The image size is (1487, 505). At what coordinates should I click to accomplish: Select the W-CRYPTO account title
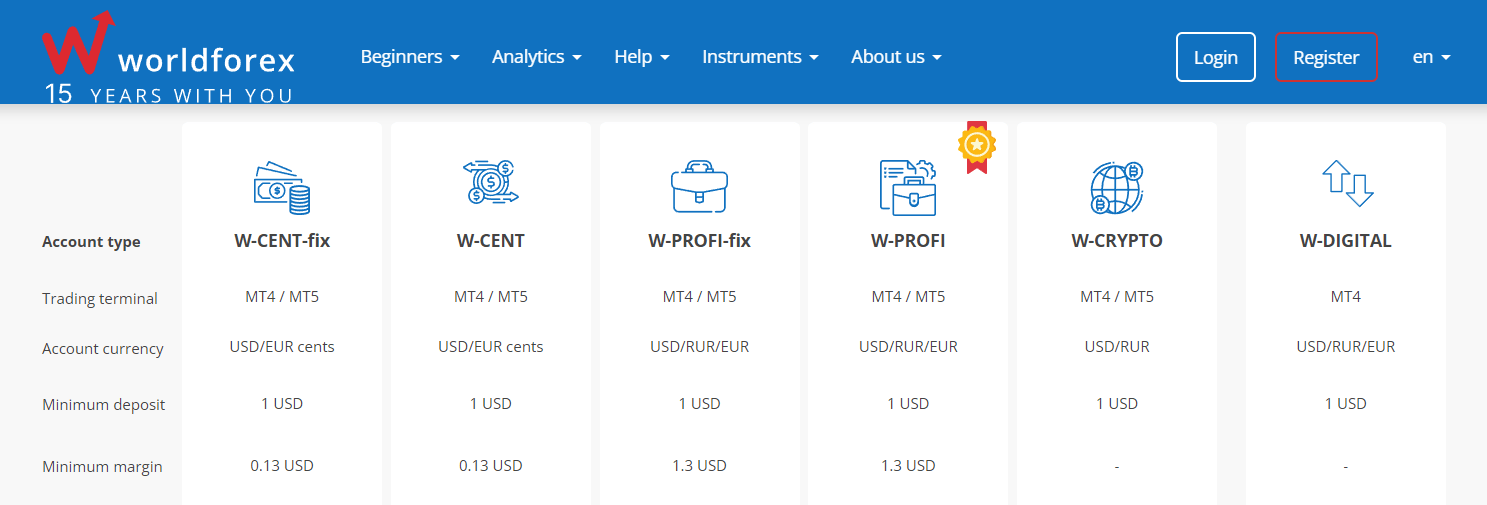tap(1117, 241)
